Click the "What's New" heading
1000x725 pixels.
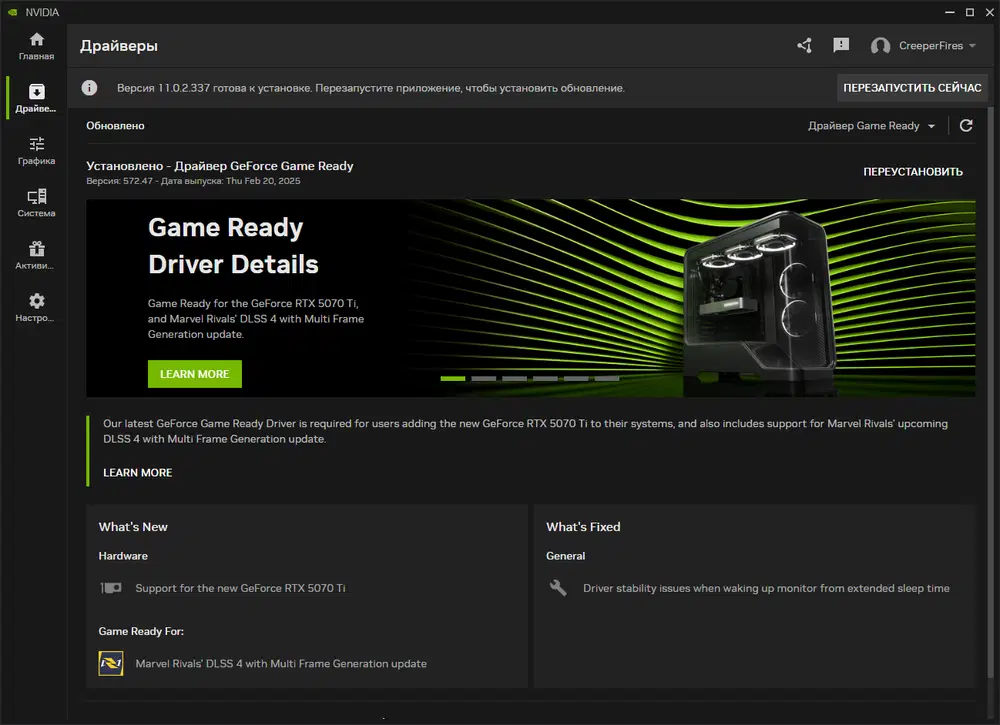[133, 527]
